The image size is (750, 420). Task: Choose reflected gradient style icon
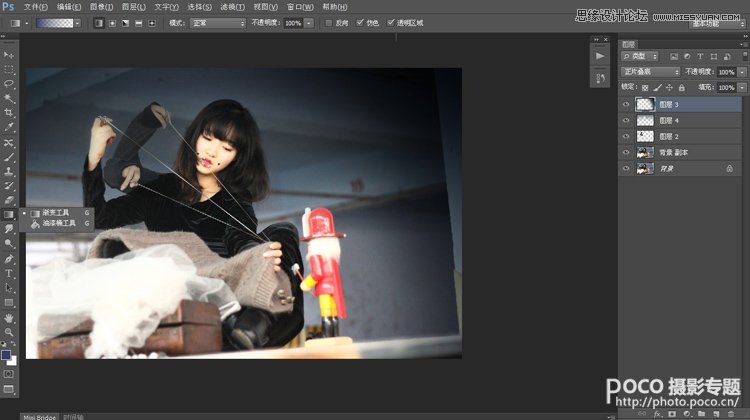139,23
